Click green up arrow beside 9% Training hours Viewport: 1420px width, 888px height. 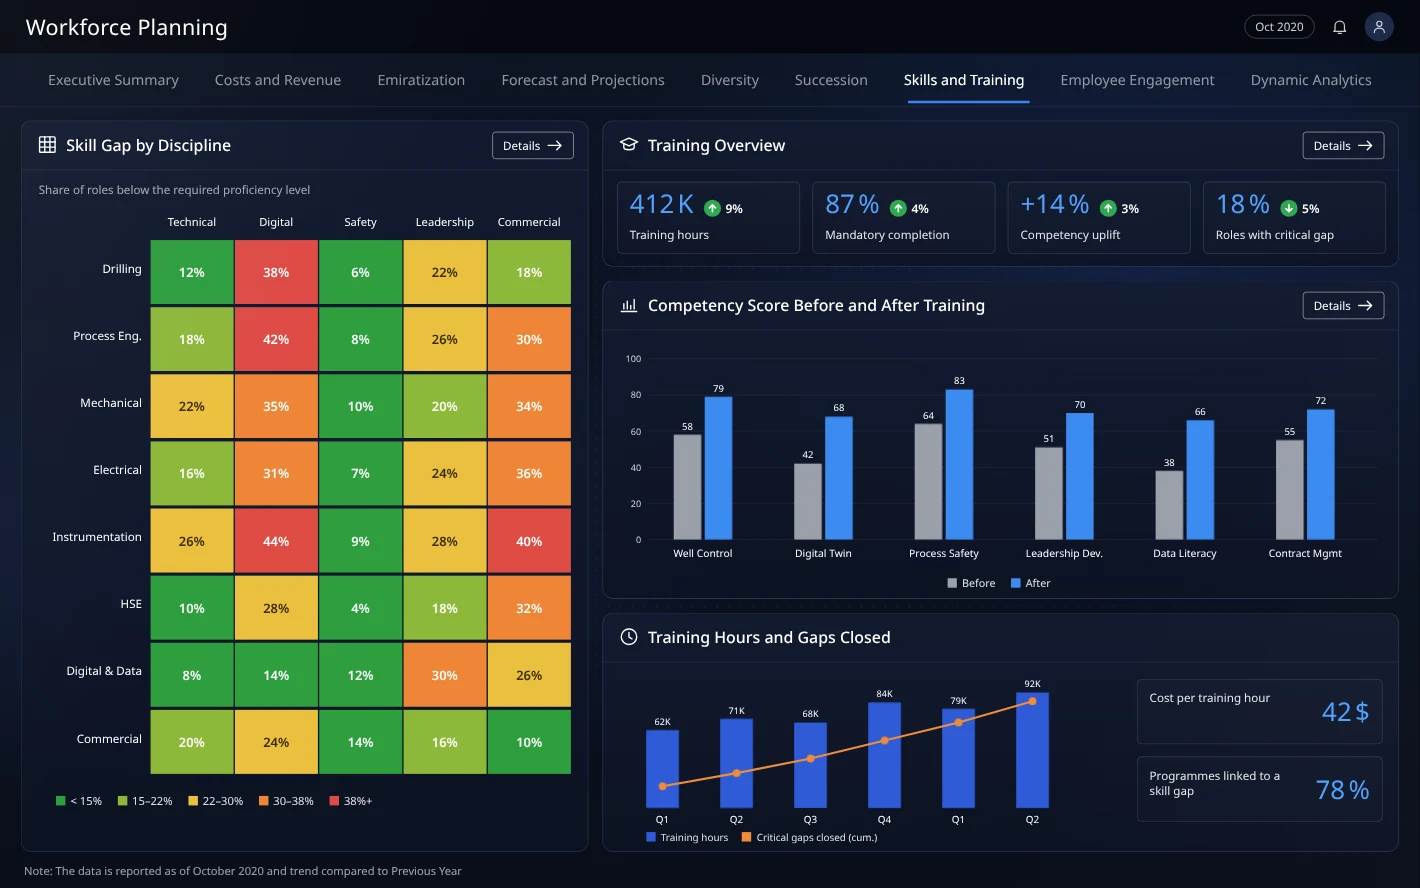point(712,208)
